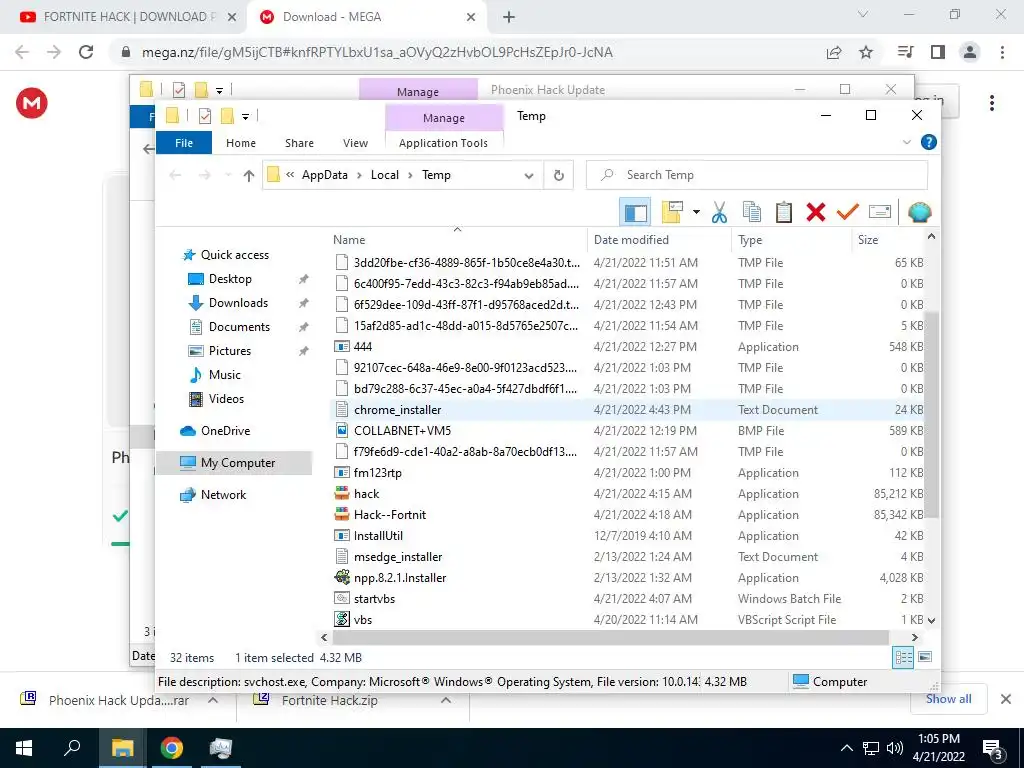The height and width of the screenshot is (768, 1024).
Task: Open the recent locations dropdown arrow
Action: click(228, 175)
